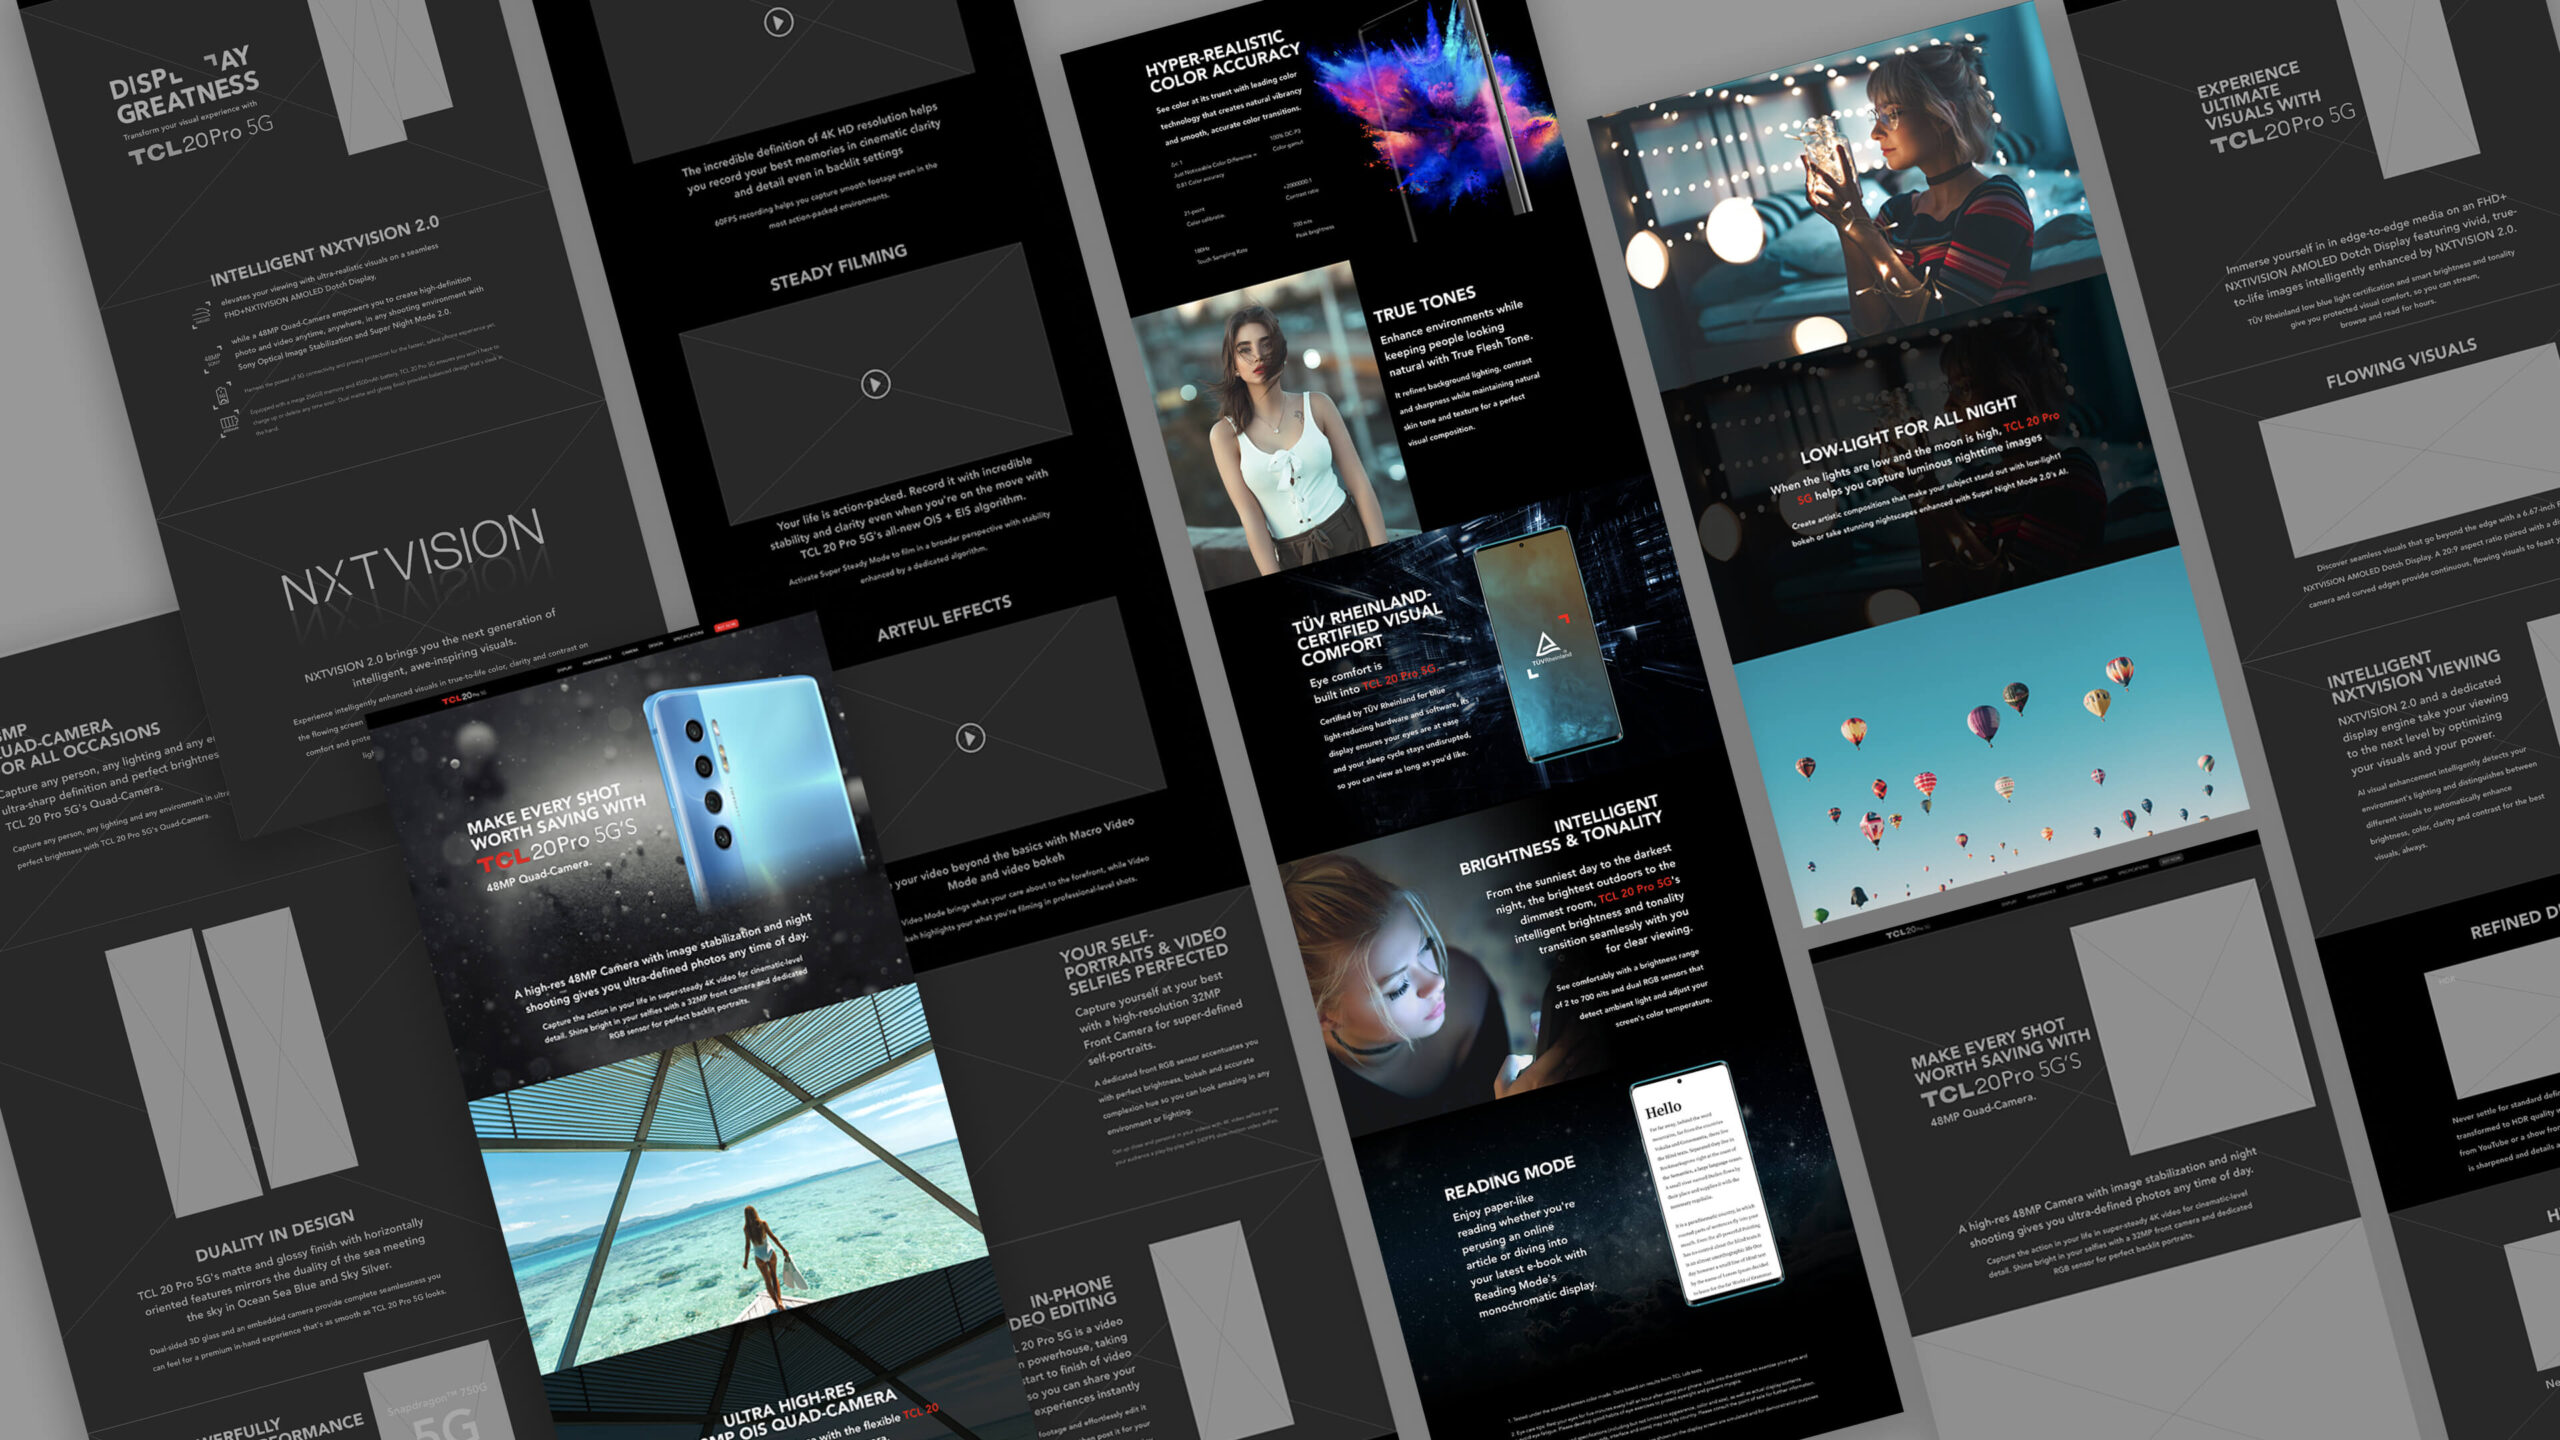
Task: Open DESIGN in the wireframe nav below the balloons
Action: coord(2100,878)
